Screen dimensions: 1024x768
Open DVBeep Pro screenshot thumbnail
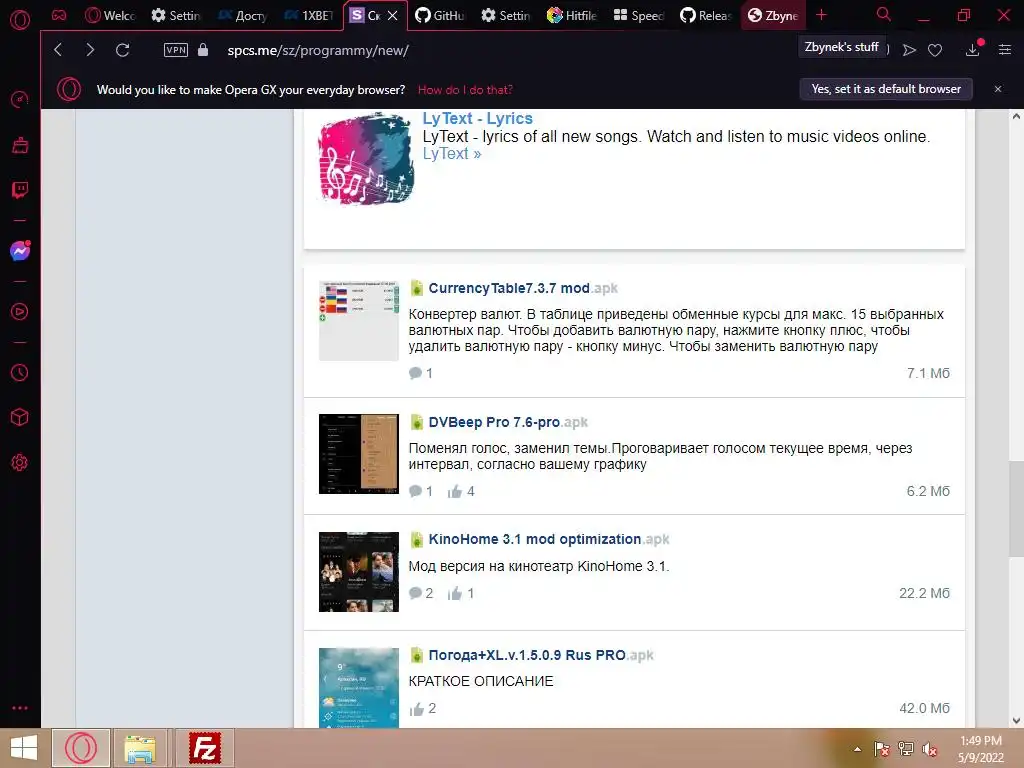pyautogui.click(x=359, y=454)
